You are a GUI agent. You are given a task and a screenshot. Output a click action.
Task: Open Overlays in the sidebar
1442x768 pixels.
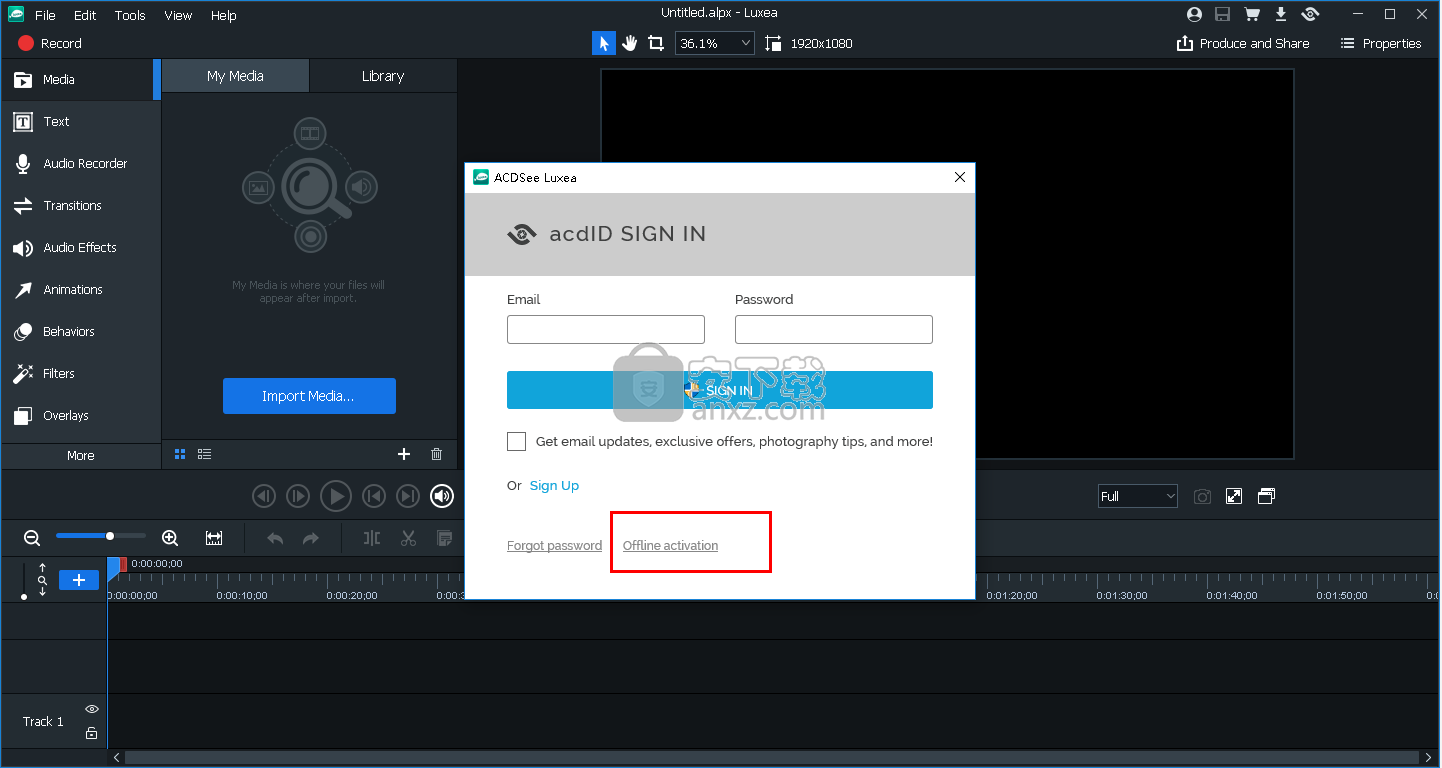pyautogui.click(x=80, y=415)
